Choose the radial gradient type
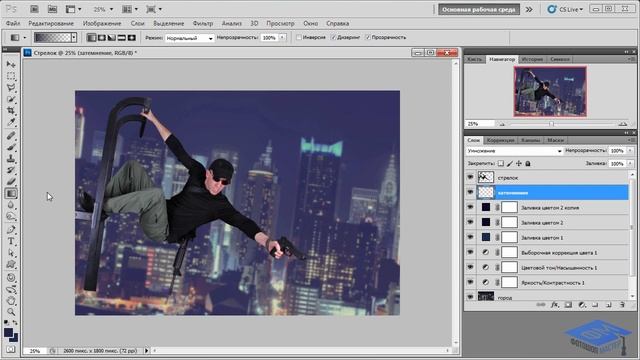Viewport: 640px width, 360px height. [x=102, y=38]
